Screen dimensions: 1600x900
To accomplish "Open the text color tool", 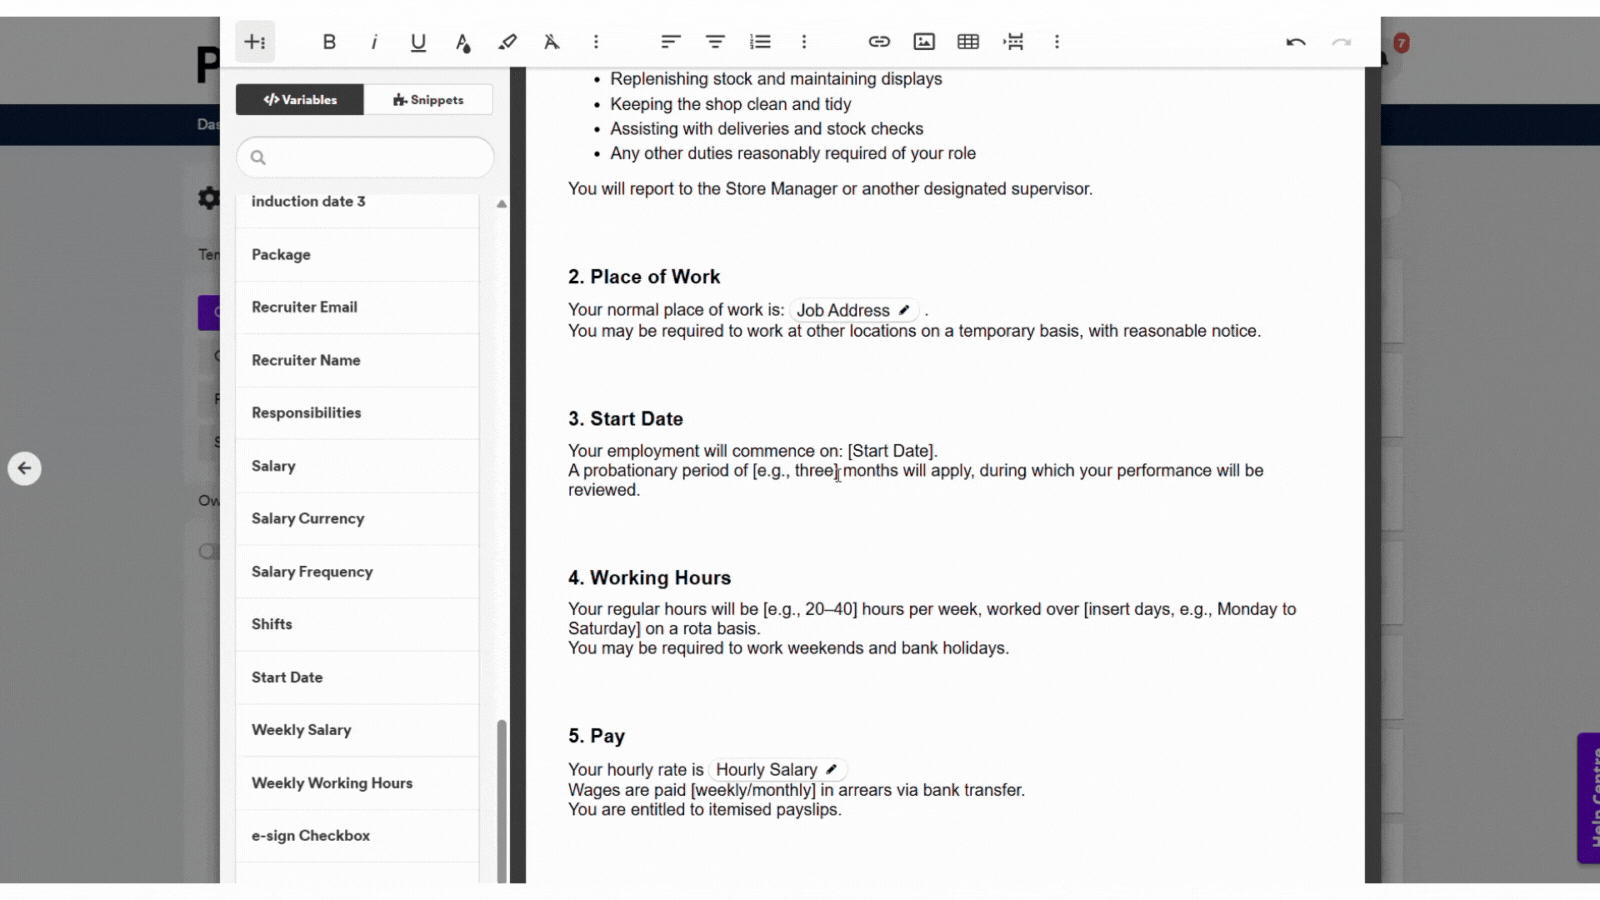I will (x=463, y=42).
